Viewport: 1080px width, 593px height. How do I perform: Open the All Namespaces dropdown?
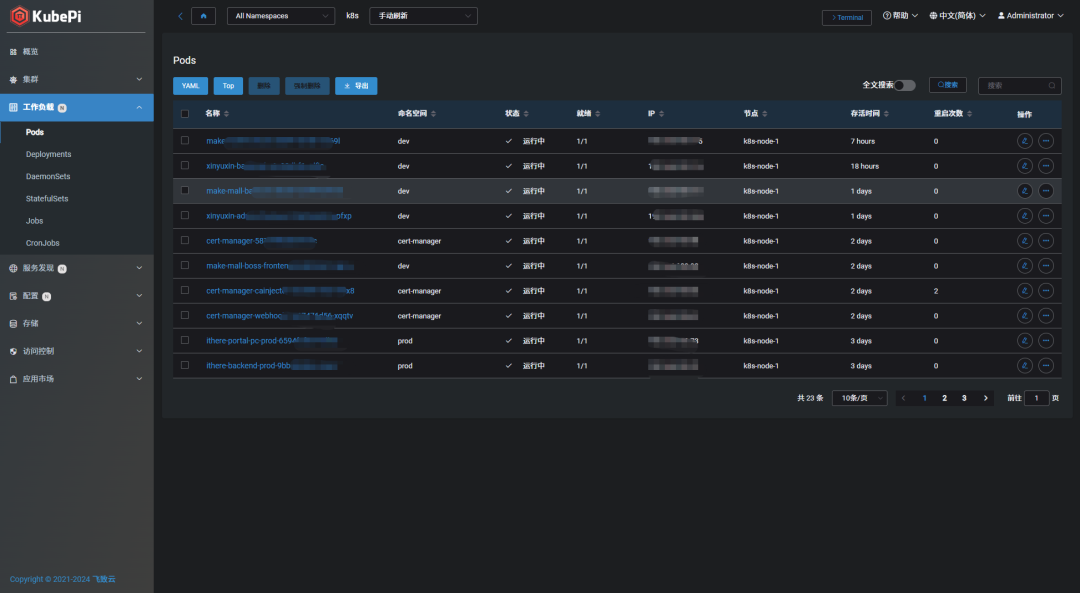(x=281, y=16)
